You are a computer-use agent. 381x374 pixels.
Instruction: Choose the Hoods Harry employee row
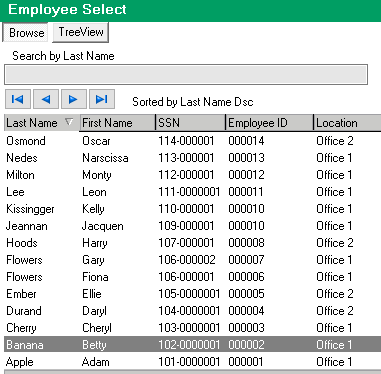coord(192,243)
